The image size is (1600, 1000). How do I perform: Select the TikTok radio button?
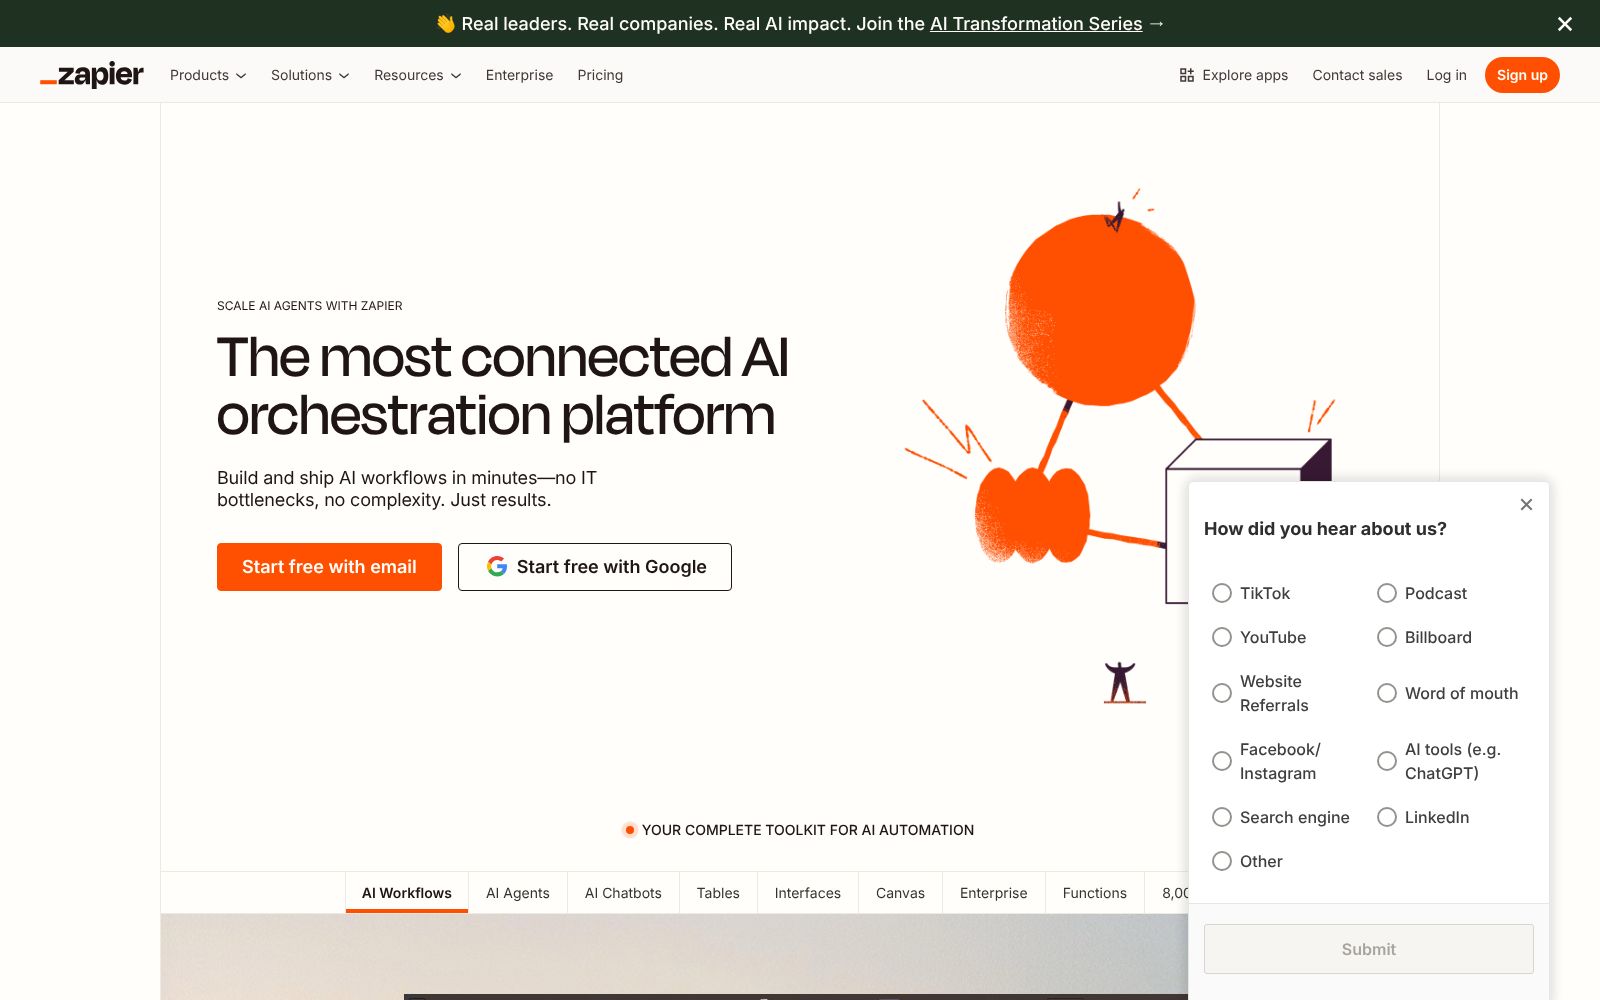click(1222, 593)
